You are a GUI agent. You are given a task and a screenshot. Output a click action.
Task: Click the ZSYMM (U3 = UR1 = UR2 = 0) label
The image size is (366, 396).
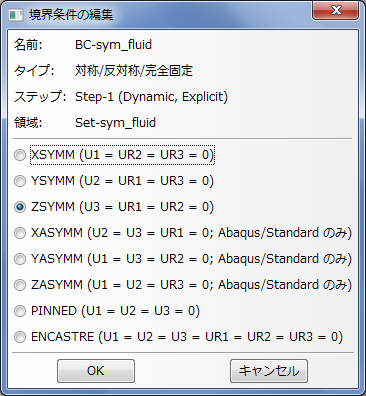122,207
